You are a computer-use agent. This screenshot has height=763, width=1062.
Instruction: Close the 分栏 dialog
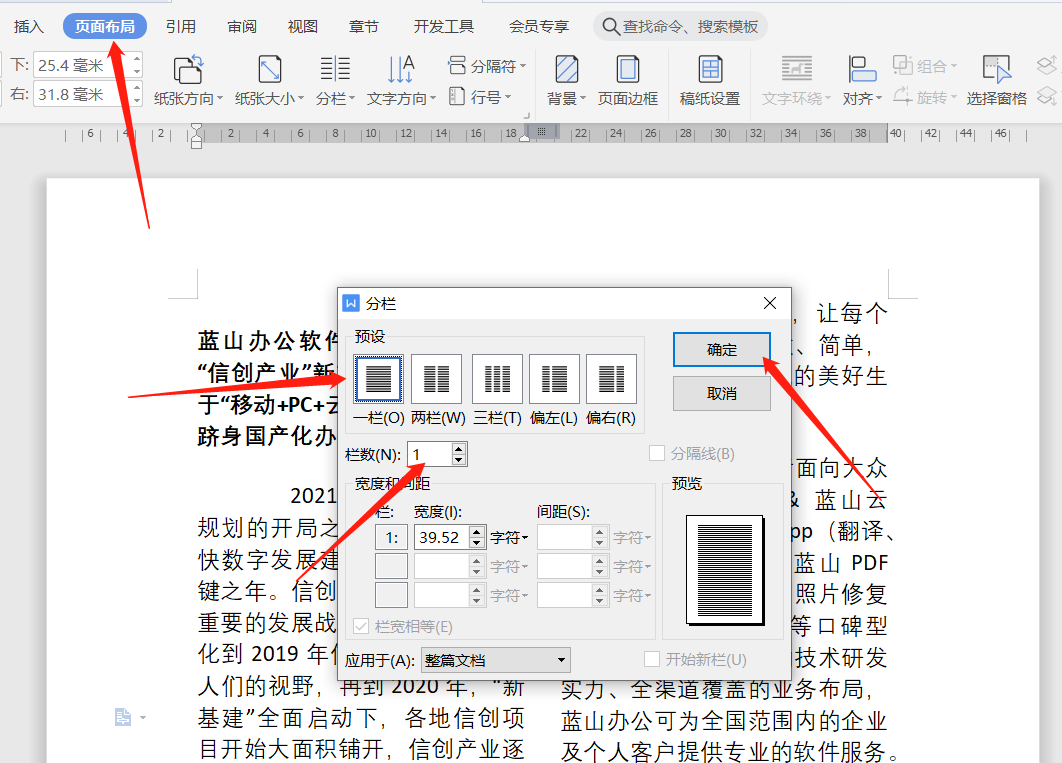[770, 303]
